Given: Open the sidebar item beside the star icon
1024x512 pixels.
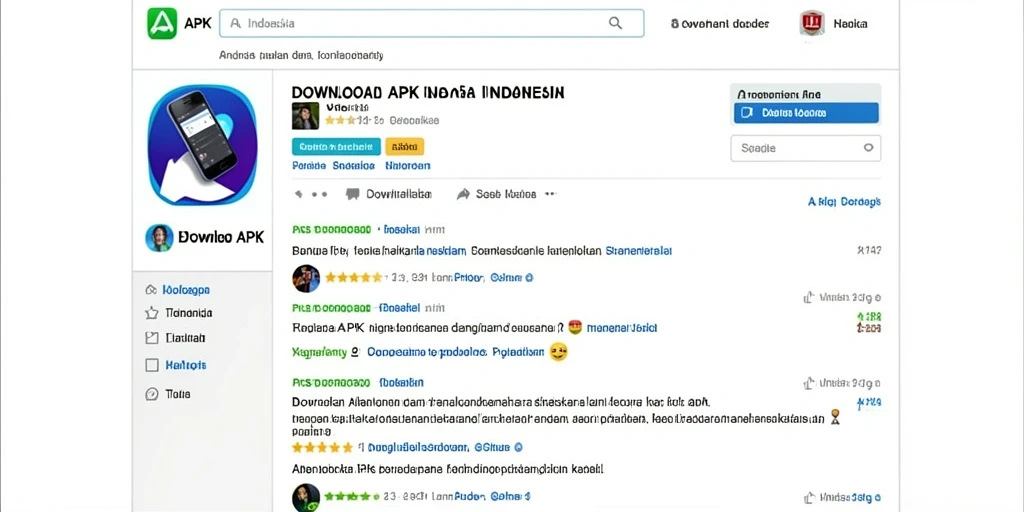Looking at the screenshot, I should [189, 313].
